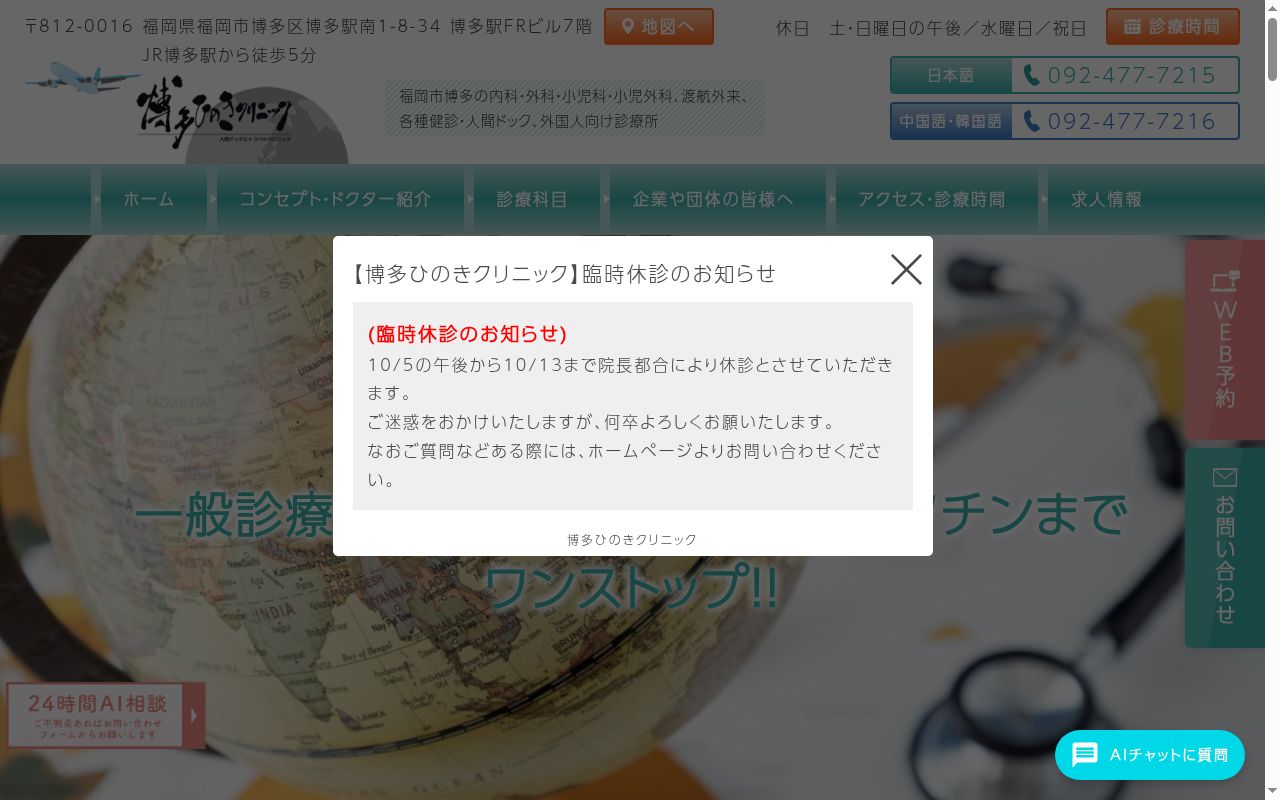Viewport: 1280px width, 800px height.
Task: Click the scrollbar up arrow
Action: click(x=1272, y=8)
